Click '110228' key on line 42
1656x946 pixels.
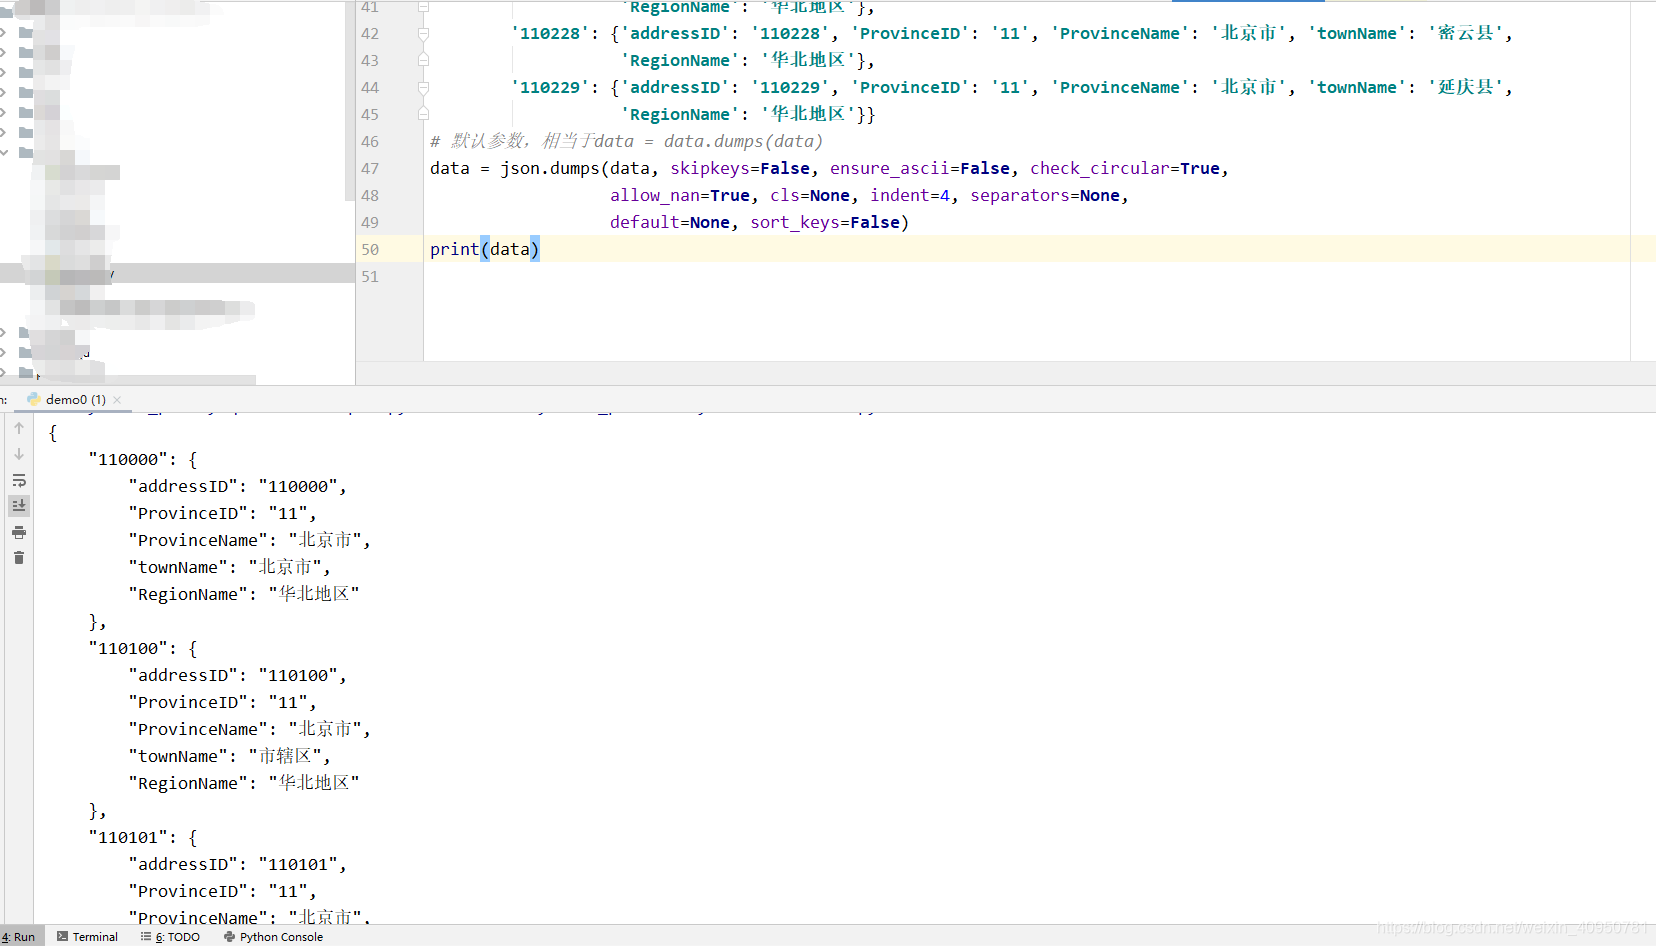(x=550, y=33)
